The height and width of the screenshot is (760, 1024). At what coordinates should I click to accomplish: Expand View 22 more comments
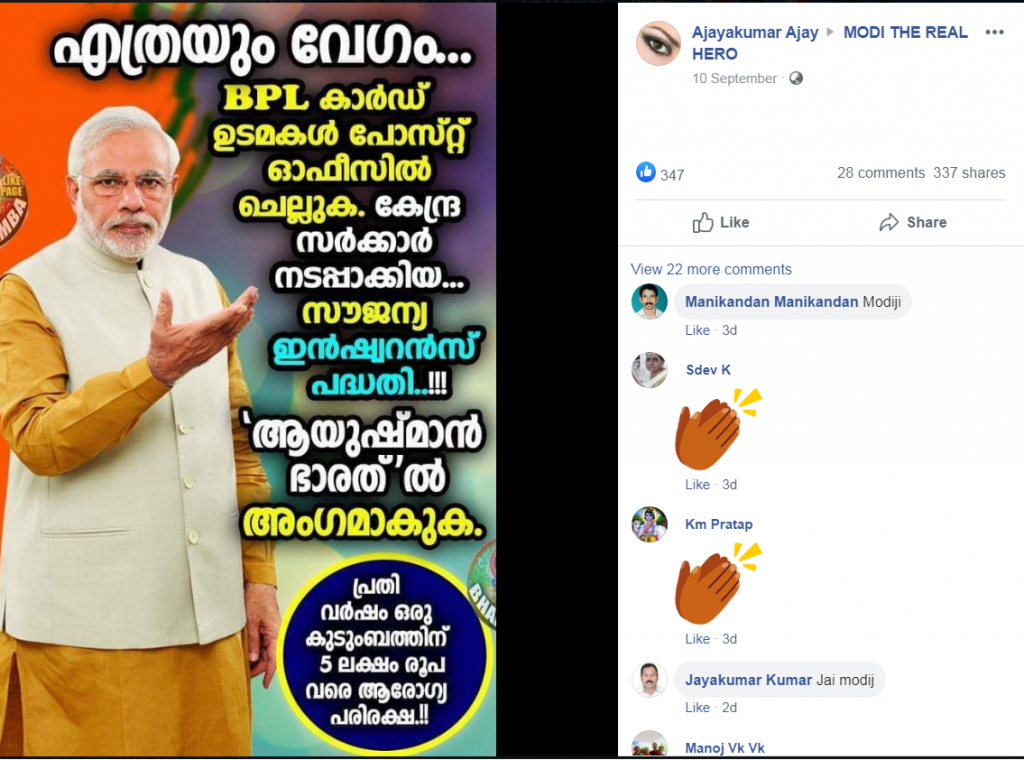[711, 269]
